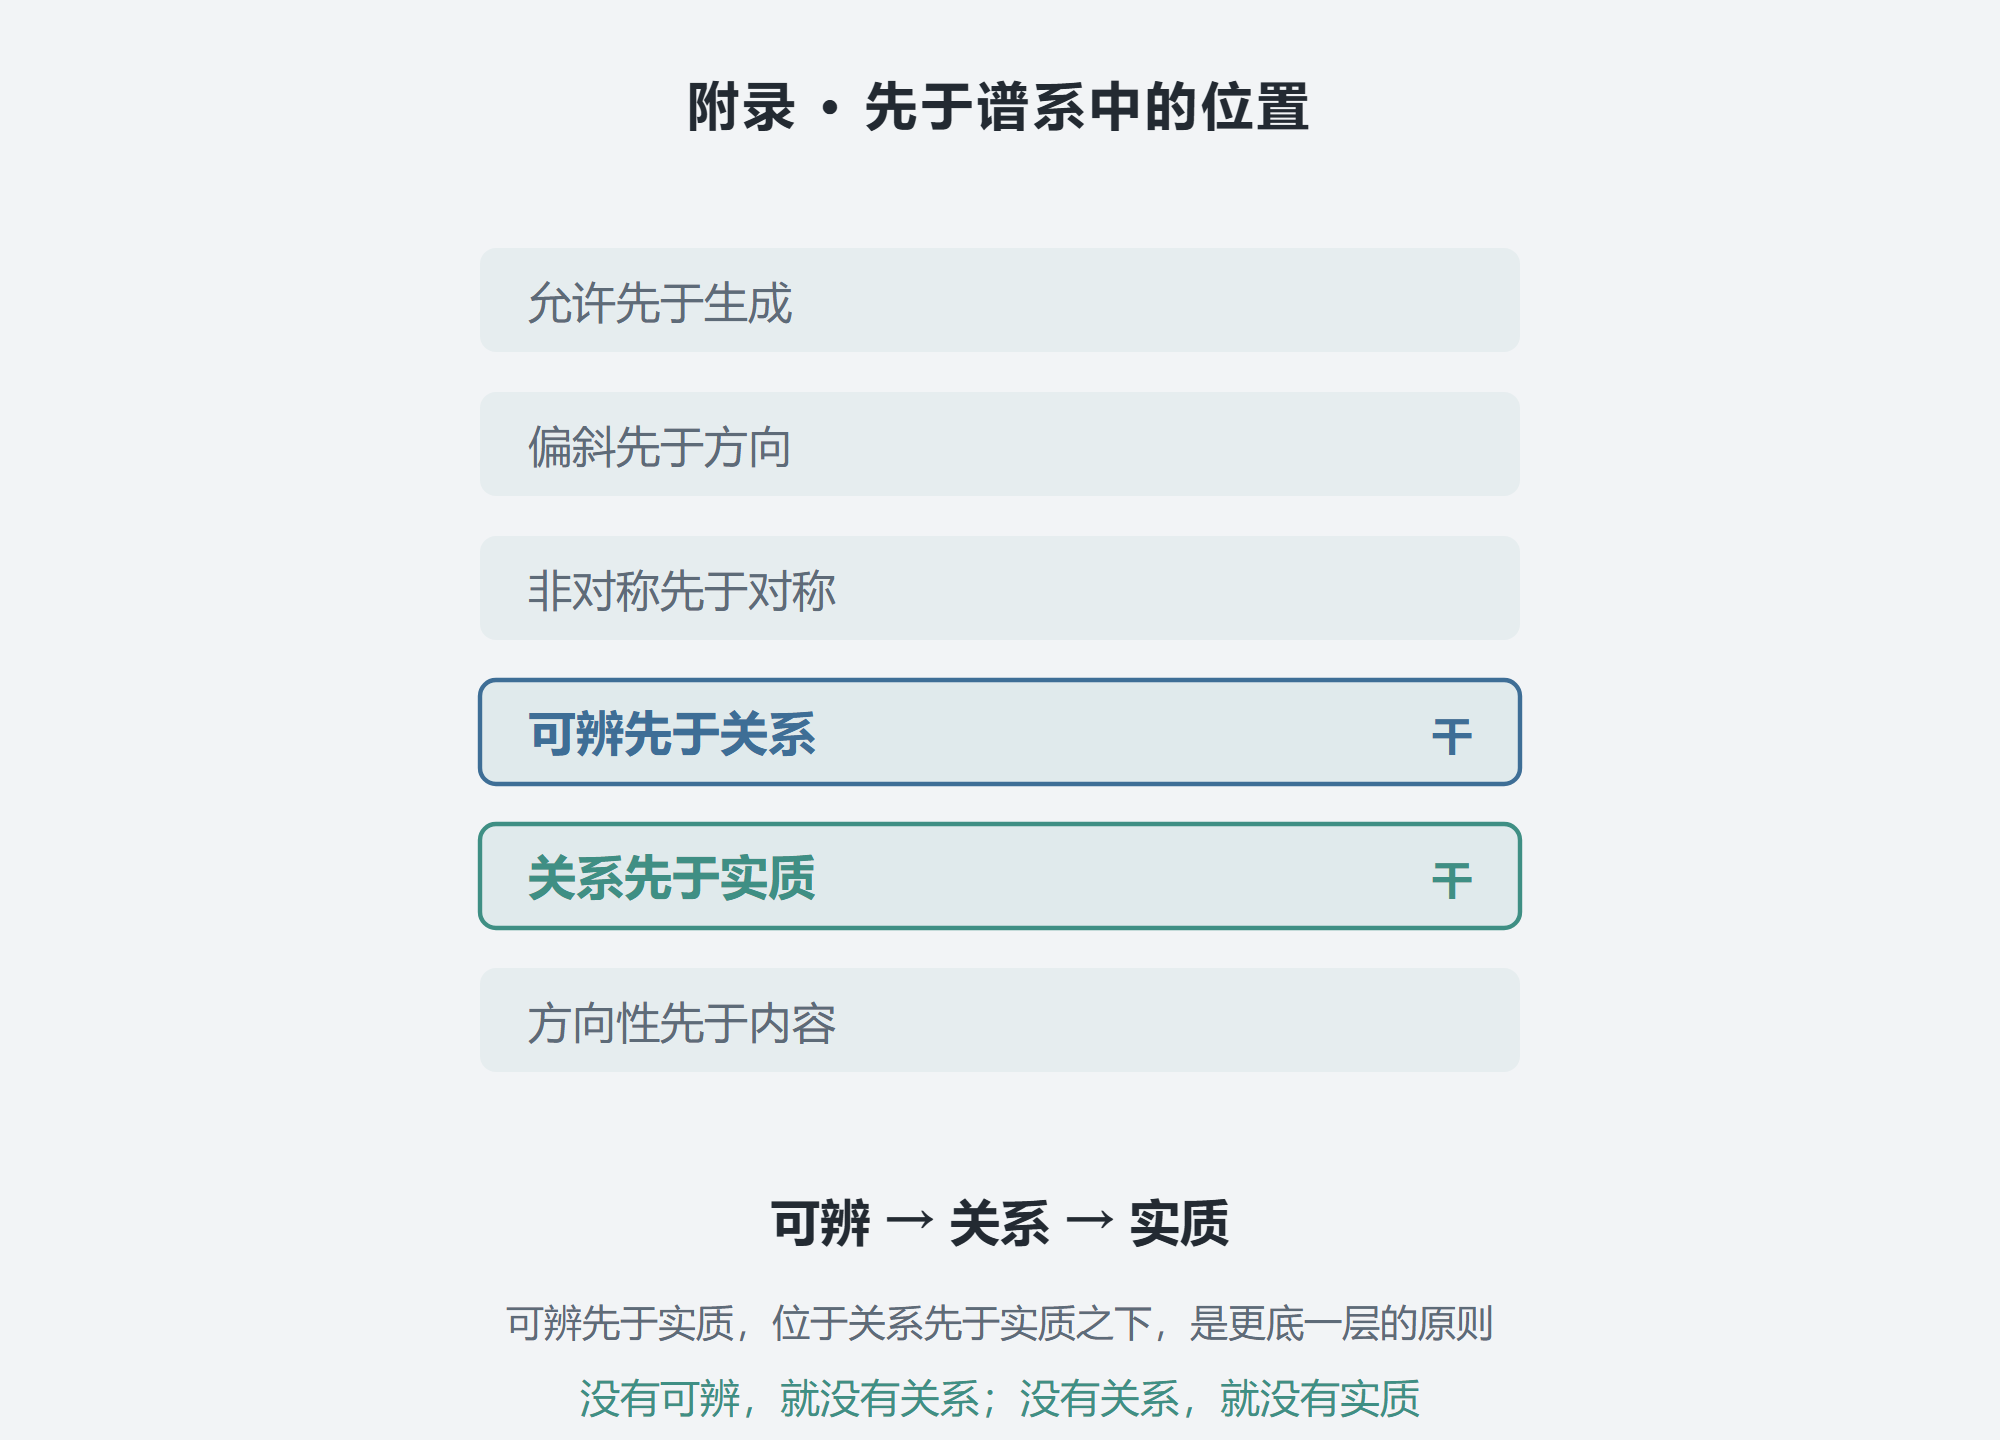Click the 可辨 word in the chain heading
2000x1440 pixels.
click(x=820, y=1223)
